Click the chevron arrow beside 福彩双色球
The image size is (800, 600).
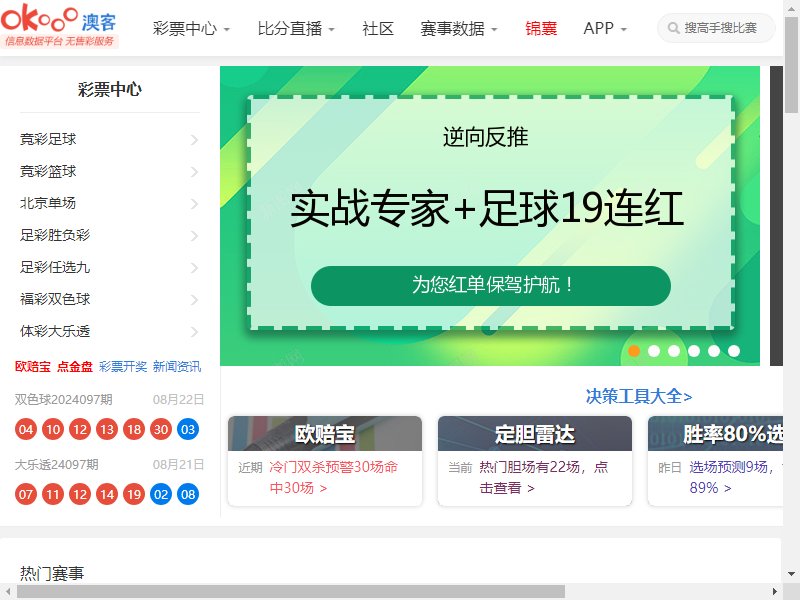pos(194,299)
